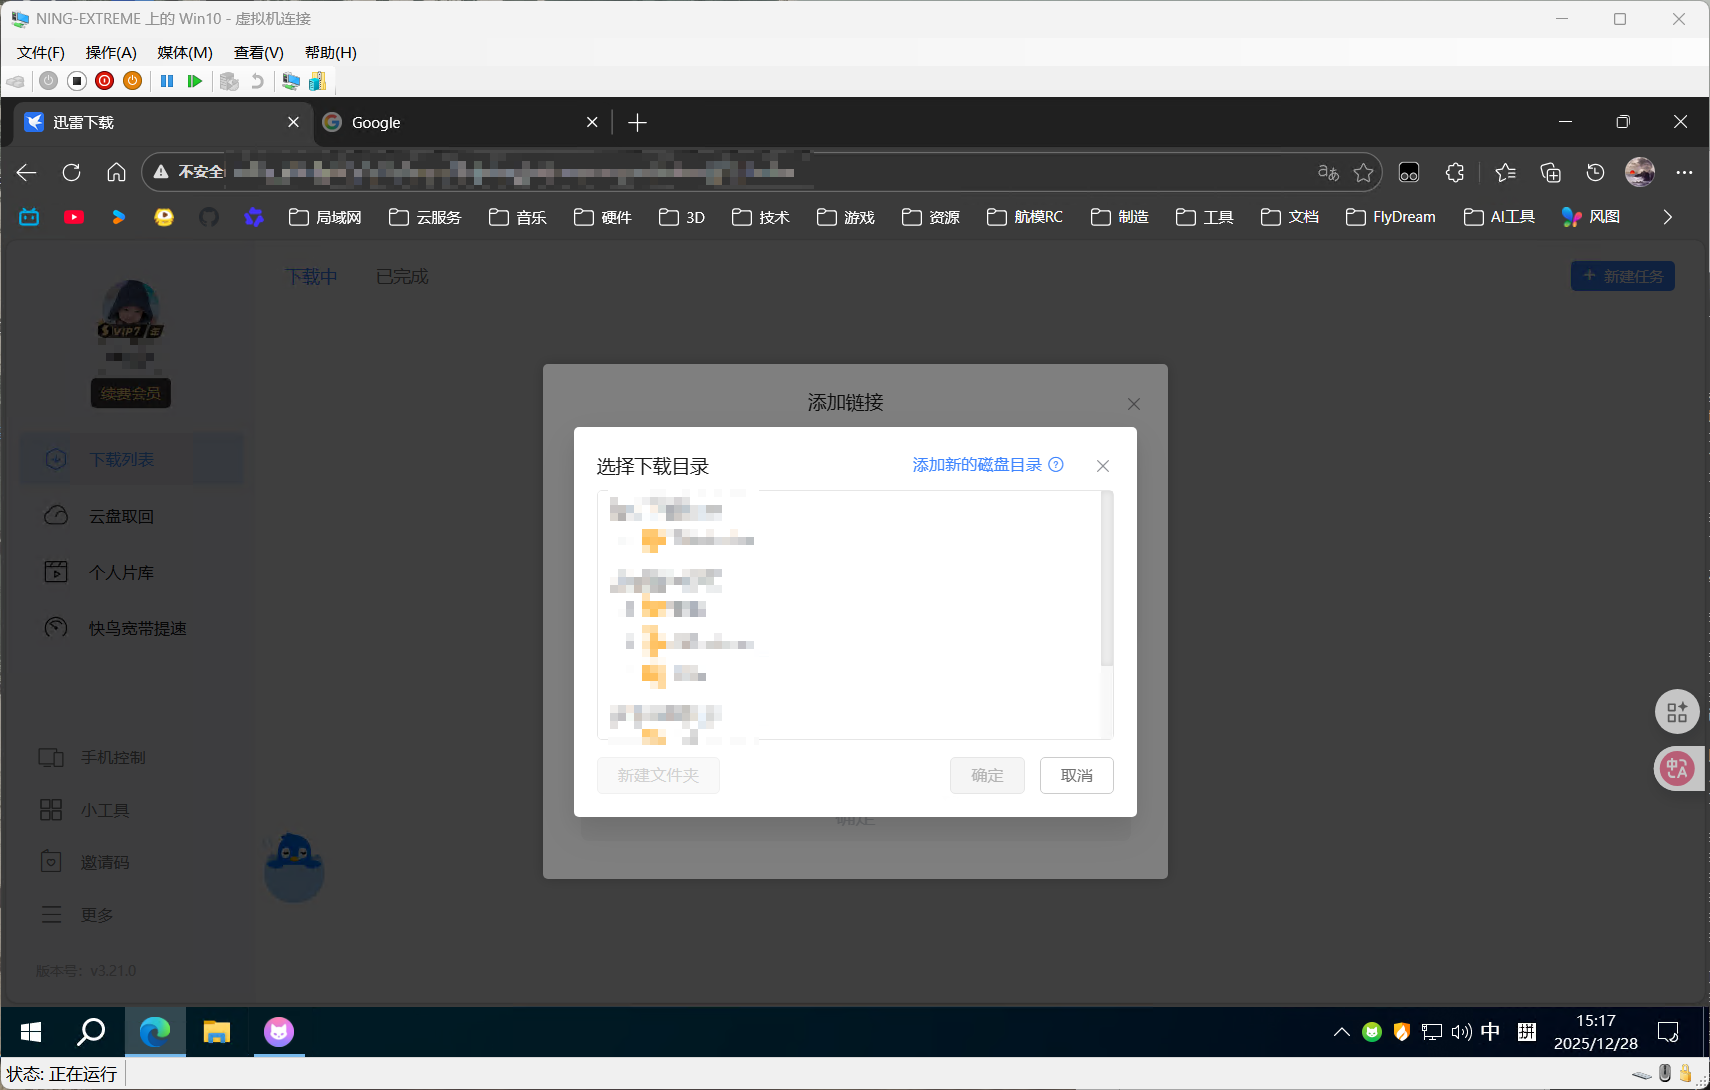1710x1090 pixels.
Task: Open the GitHub bookmark icon
Action: click(209, 217)
